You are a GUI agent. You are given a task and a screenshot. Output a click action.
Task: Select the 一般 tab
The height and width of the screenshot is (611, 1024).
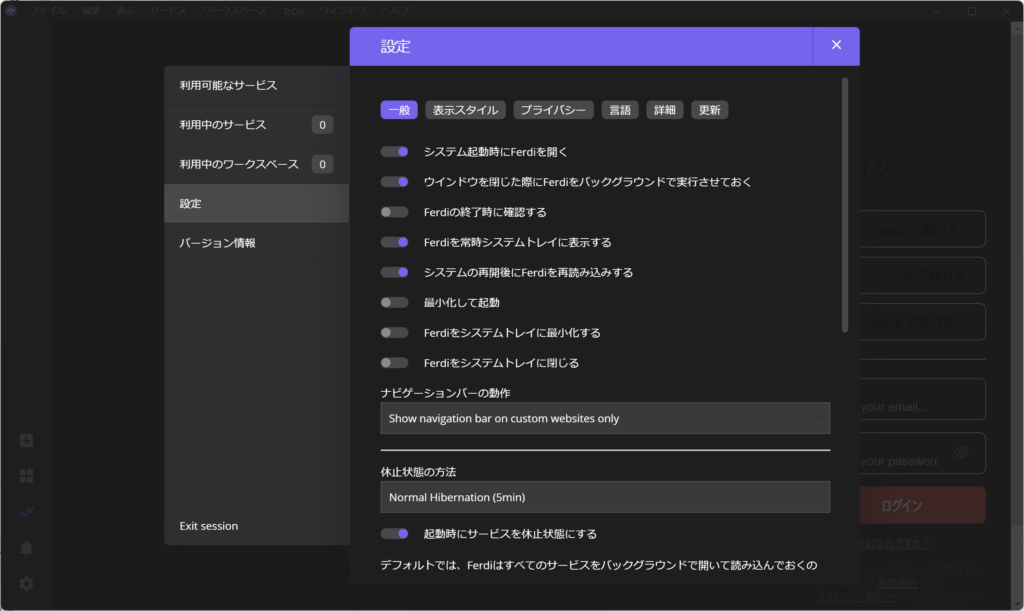[x=399, y=110]
